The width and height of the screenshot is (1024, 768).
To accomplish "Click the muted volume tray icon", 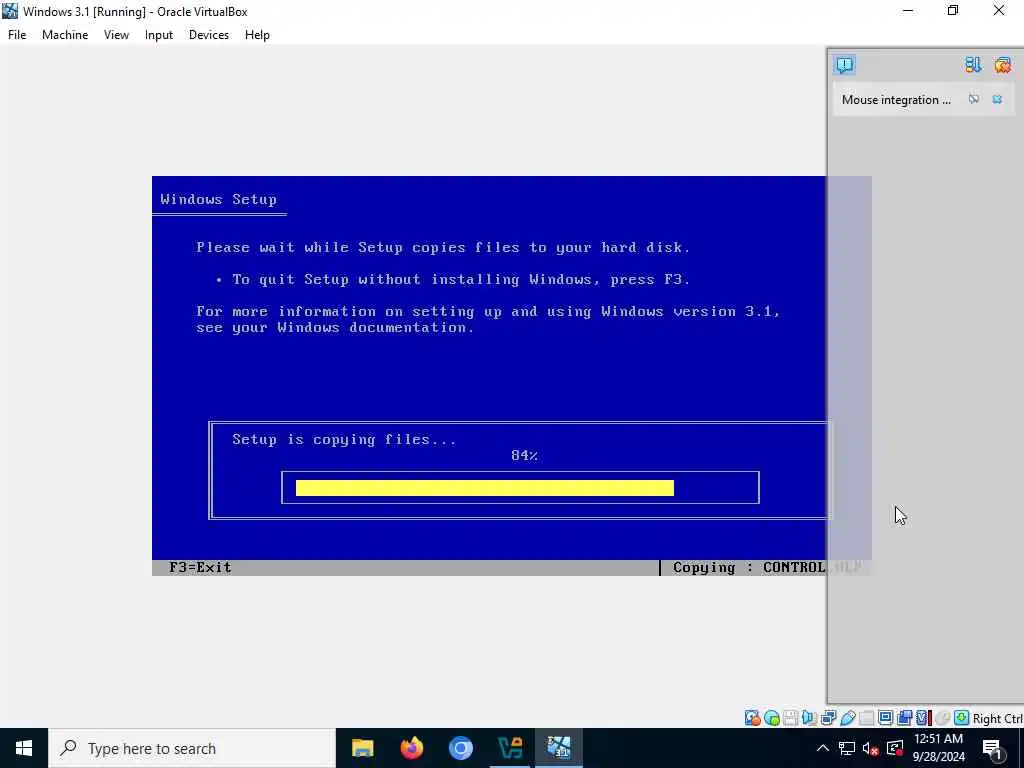I will pyautogui.click(x=870, y=748).
